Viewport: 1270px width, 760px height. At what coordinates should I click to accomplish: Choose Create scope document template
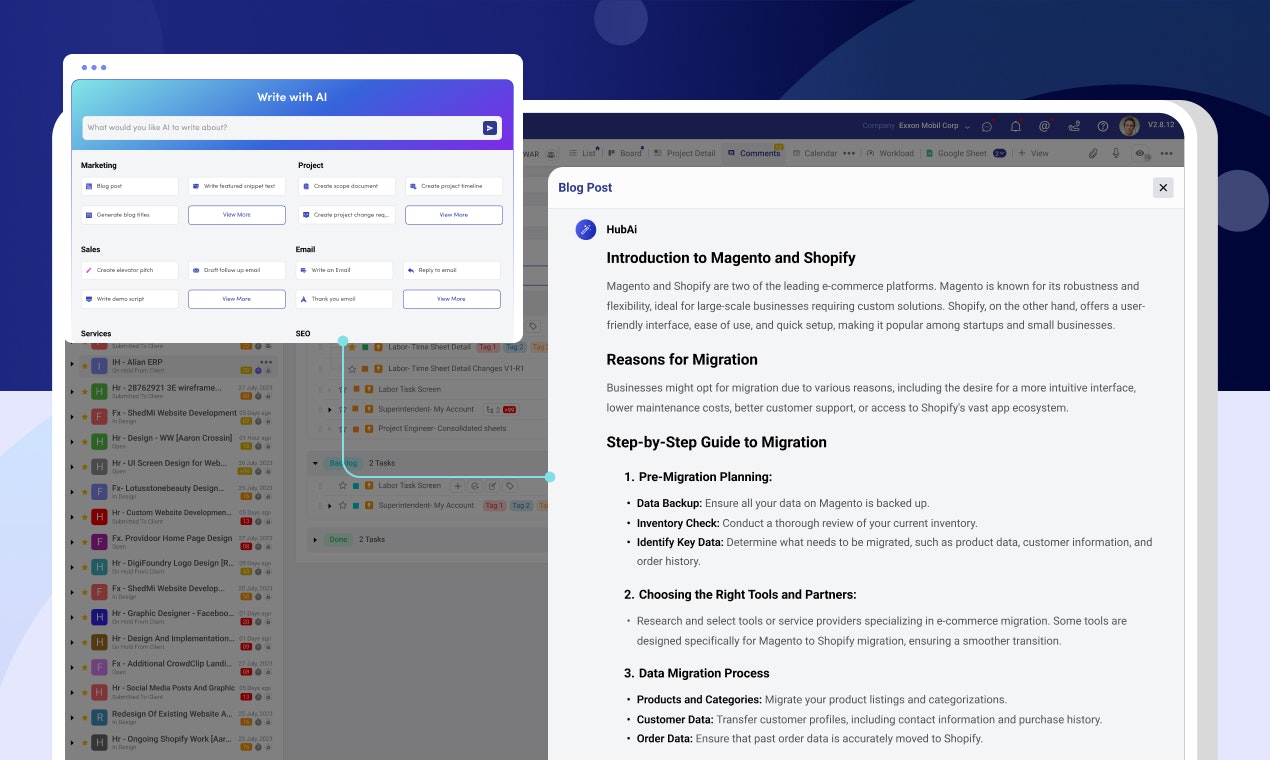pyautogui.click(x=347, y=186)
